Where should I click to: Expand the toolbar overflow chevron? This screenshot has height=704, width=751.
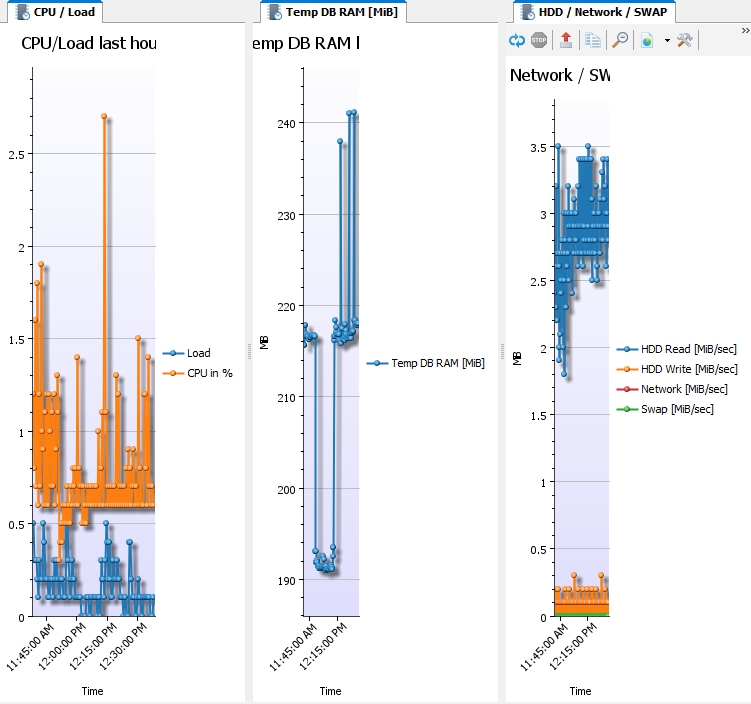pos(745,31)
